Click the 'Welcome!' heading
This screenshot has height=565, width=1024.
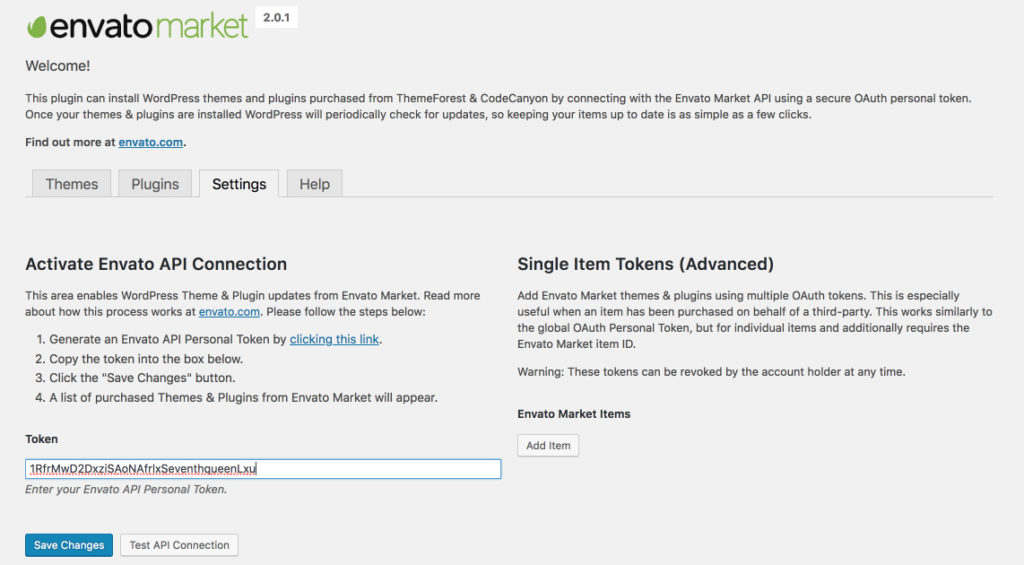(57, 66)
